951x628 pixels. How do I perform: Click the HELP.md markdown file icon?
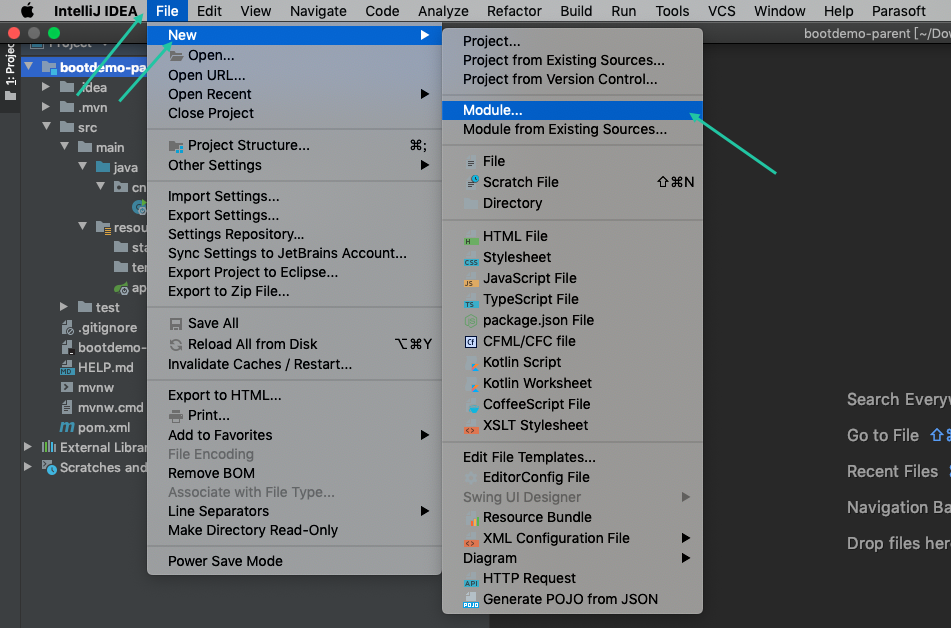point(67,368)
